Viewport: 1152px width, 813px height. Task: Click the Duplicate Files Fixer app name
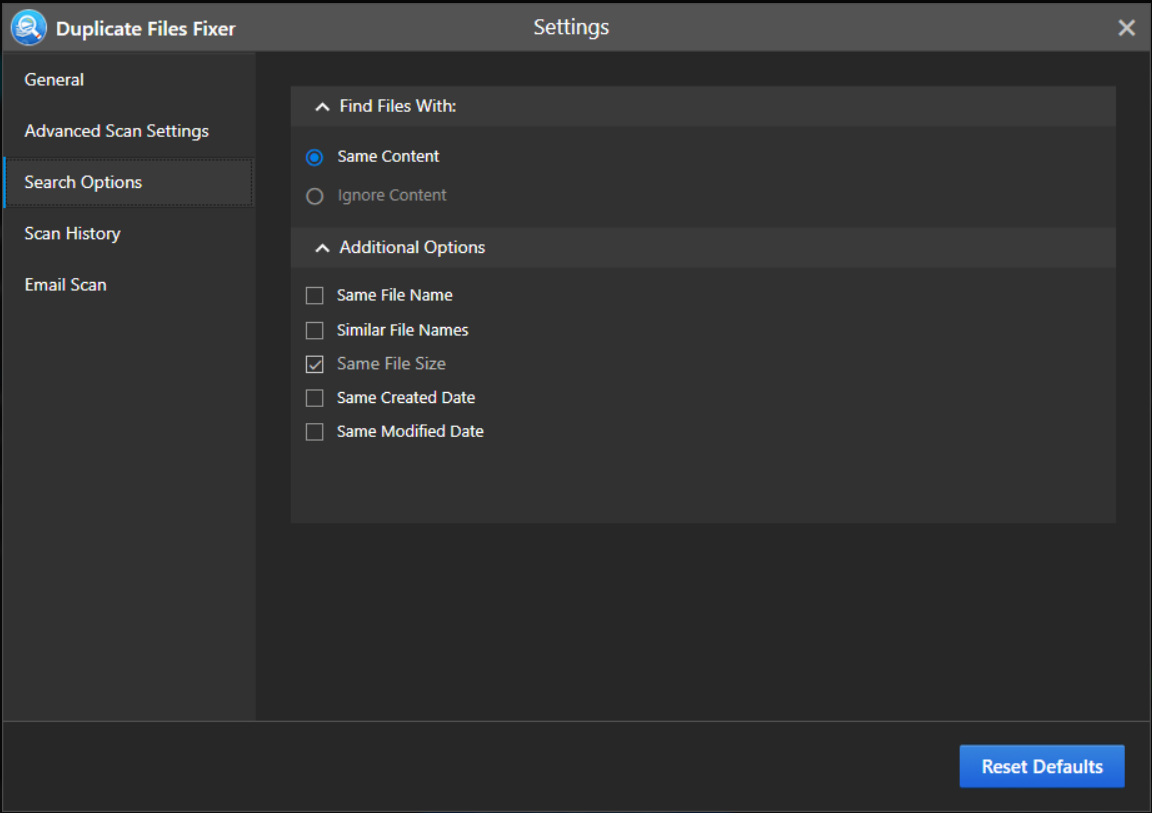pyautogui.click(x=145, y=29)
